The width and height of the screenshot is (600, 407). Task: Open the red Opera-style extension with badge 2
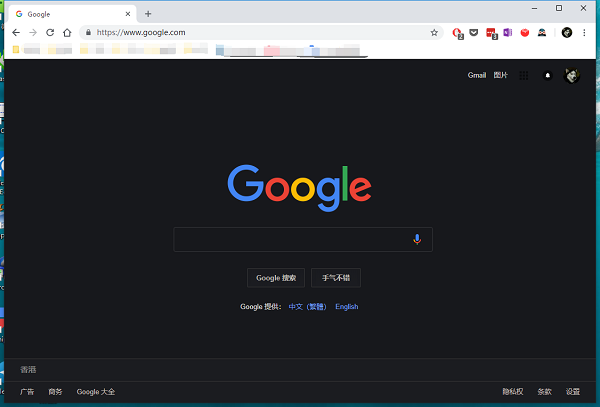click(x=458, y=33)
